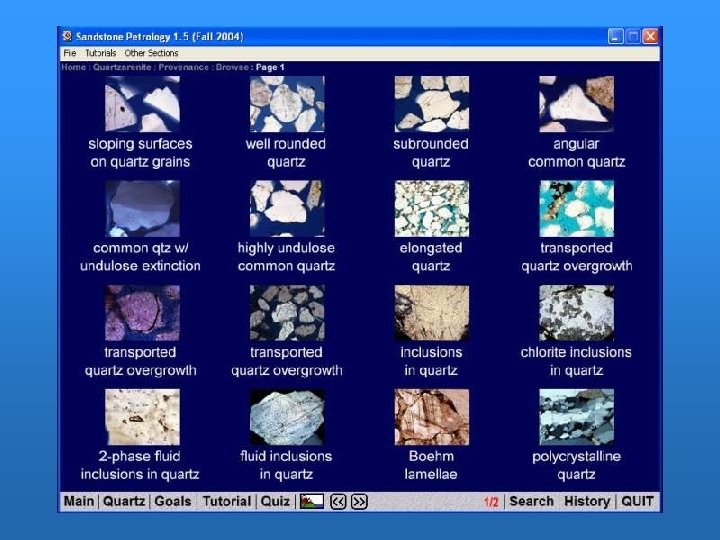This screenshot has width=720, height=540.
Task: Select the 'subrounded quartz' thumbnail image
Action: (x=432, y=104)
